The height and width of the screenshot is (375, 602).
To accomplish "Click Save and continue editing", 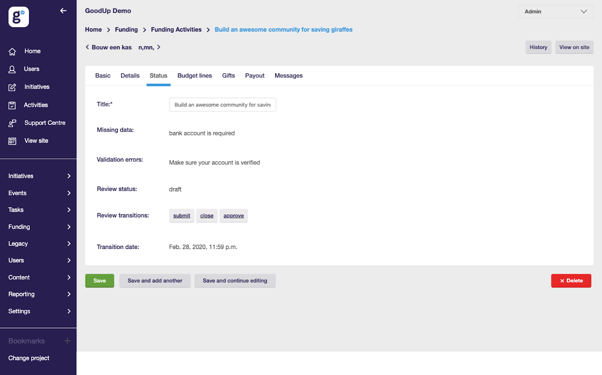I will [235, 281].
